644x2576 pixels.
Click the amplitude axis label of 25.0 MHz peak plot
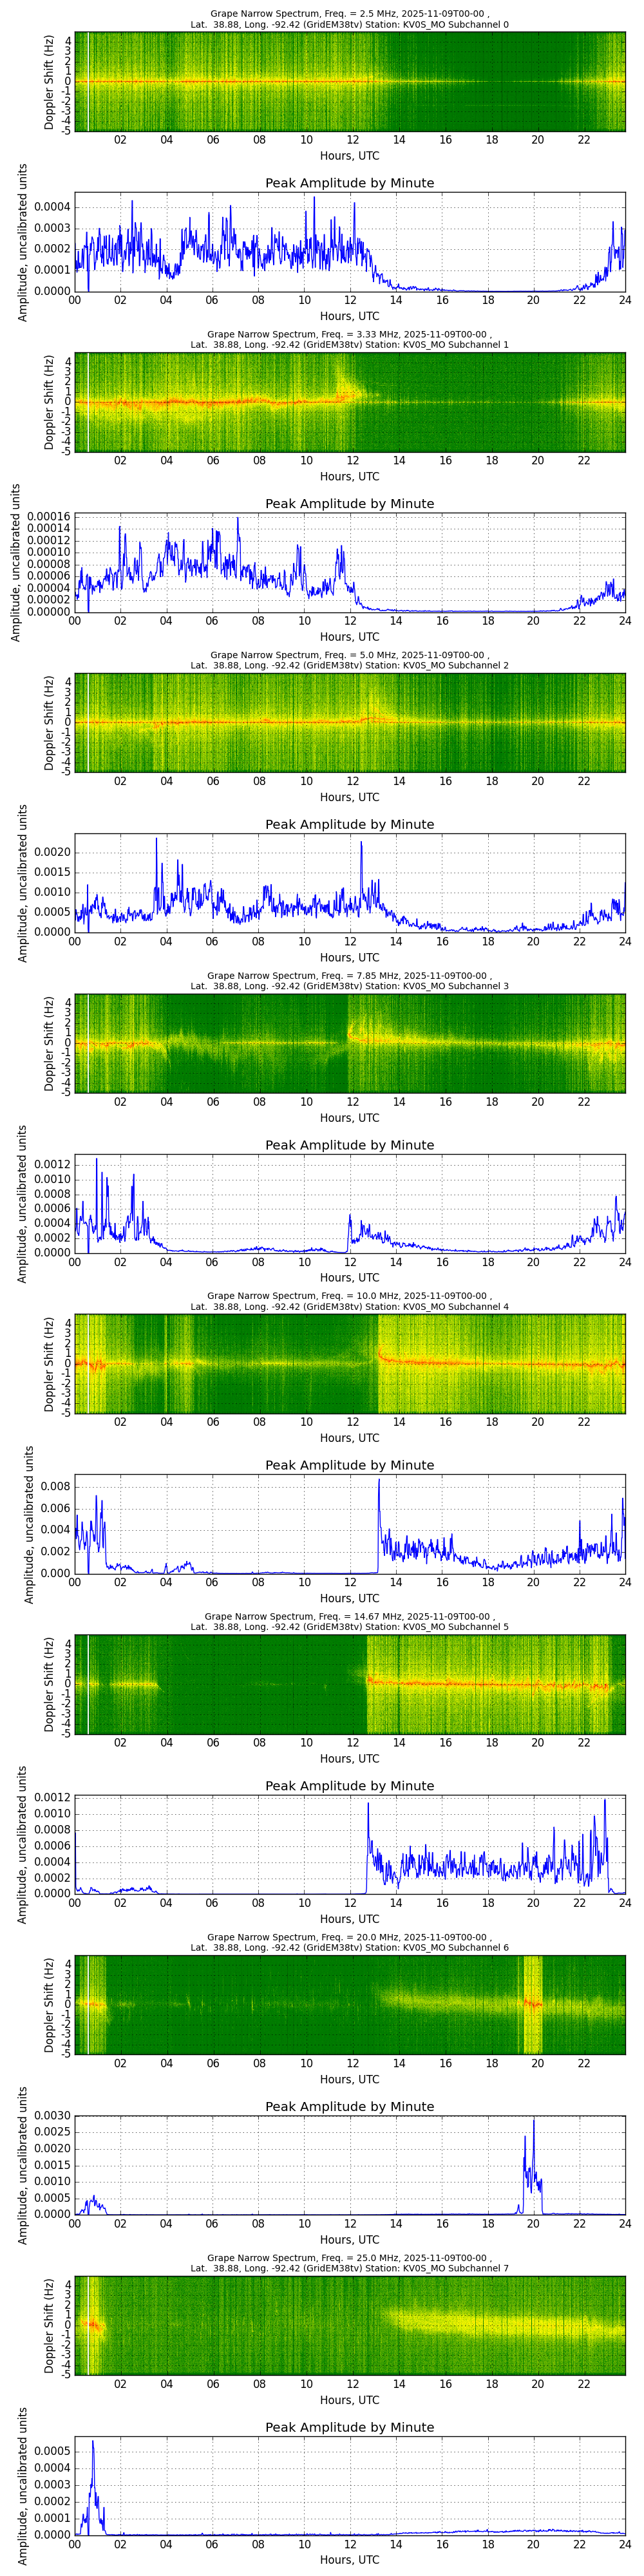click(23, 2488)
